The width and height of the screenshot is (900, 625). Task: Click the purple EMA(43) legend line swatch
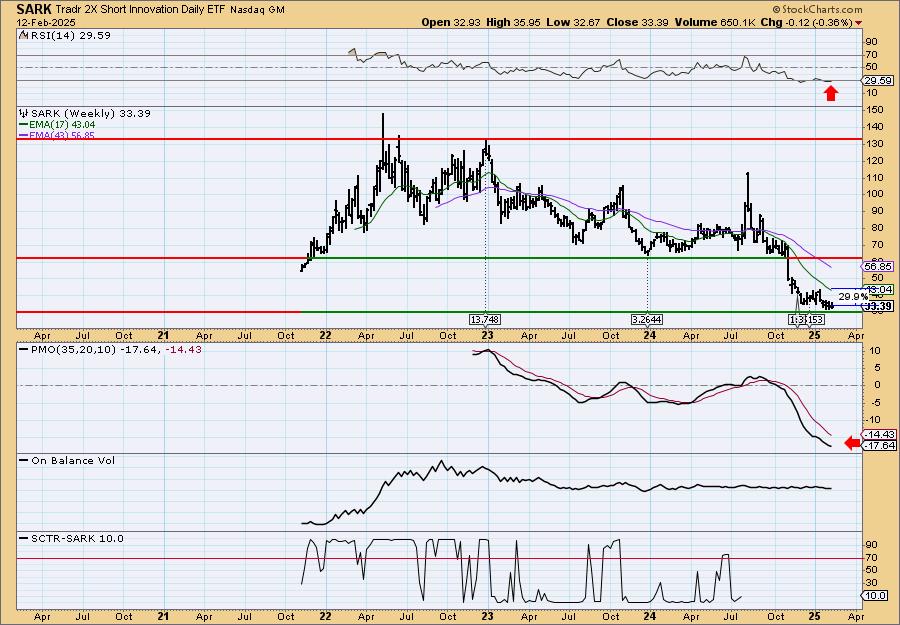tap(23, 135)
